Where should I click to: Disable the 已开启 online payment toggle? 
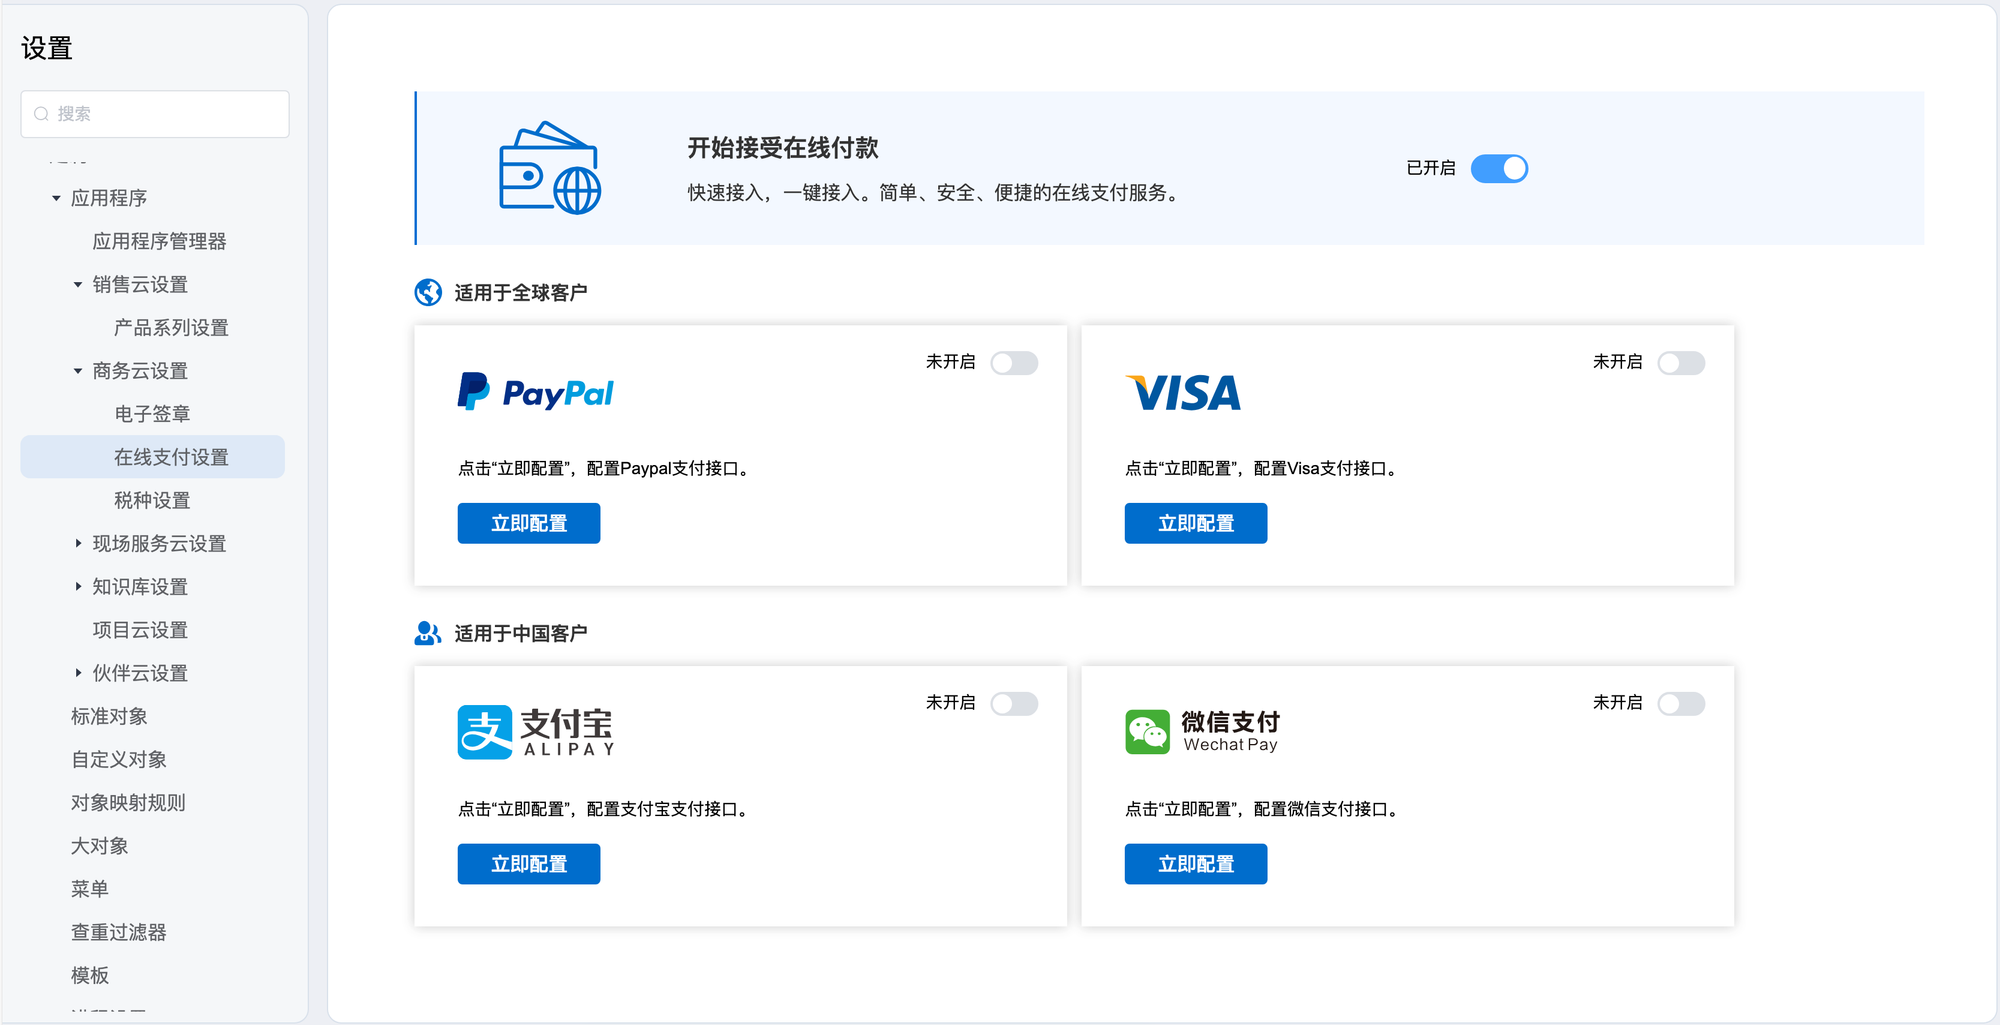coord(1498,168)
